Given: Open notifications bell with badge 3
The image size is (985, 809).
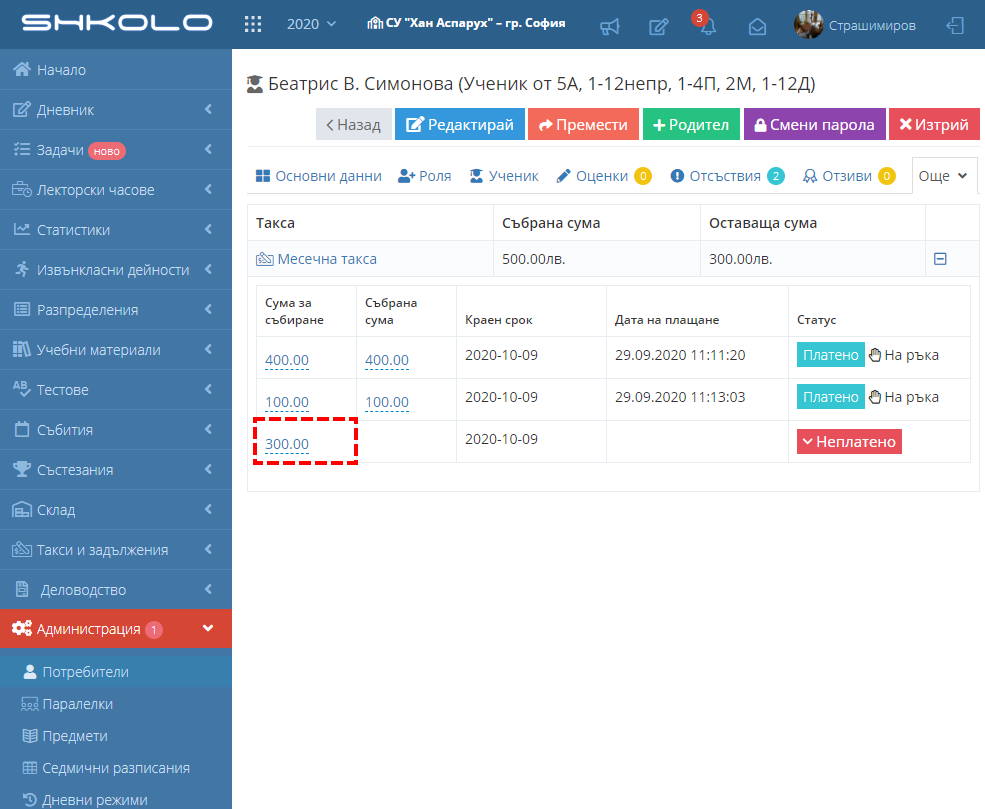Looking at the screenshot, I should [707, 25].
